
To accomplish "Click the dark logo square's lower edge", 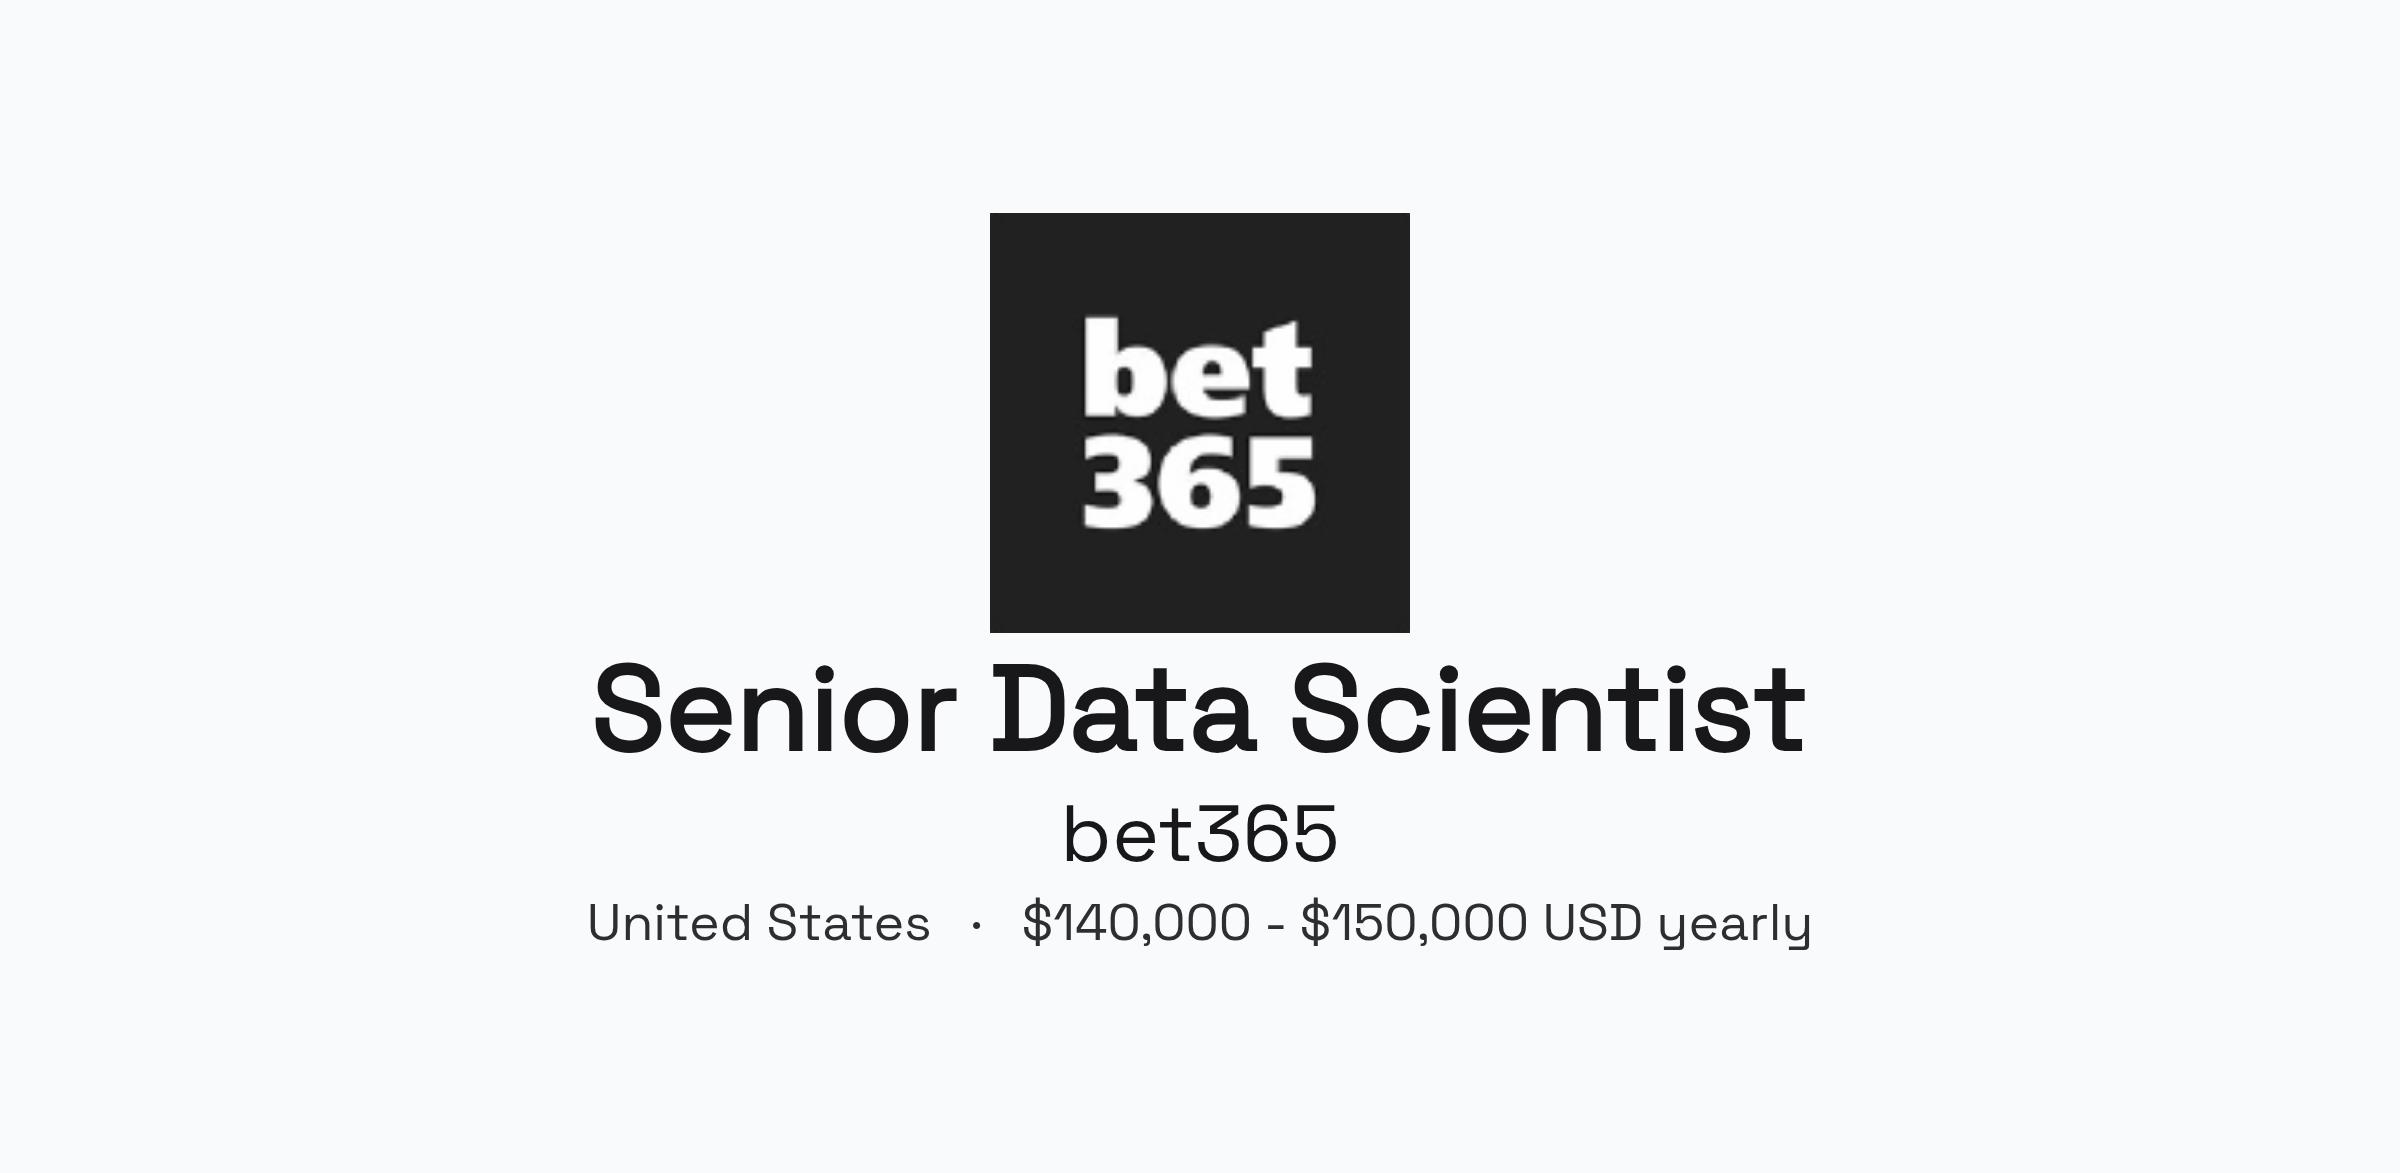I will 1200,625.
